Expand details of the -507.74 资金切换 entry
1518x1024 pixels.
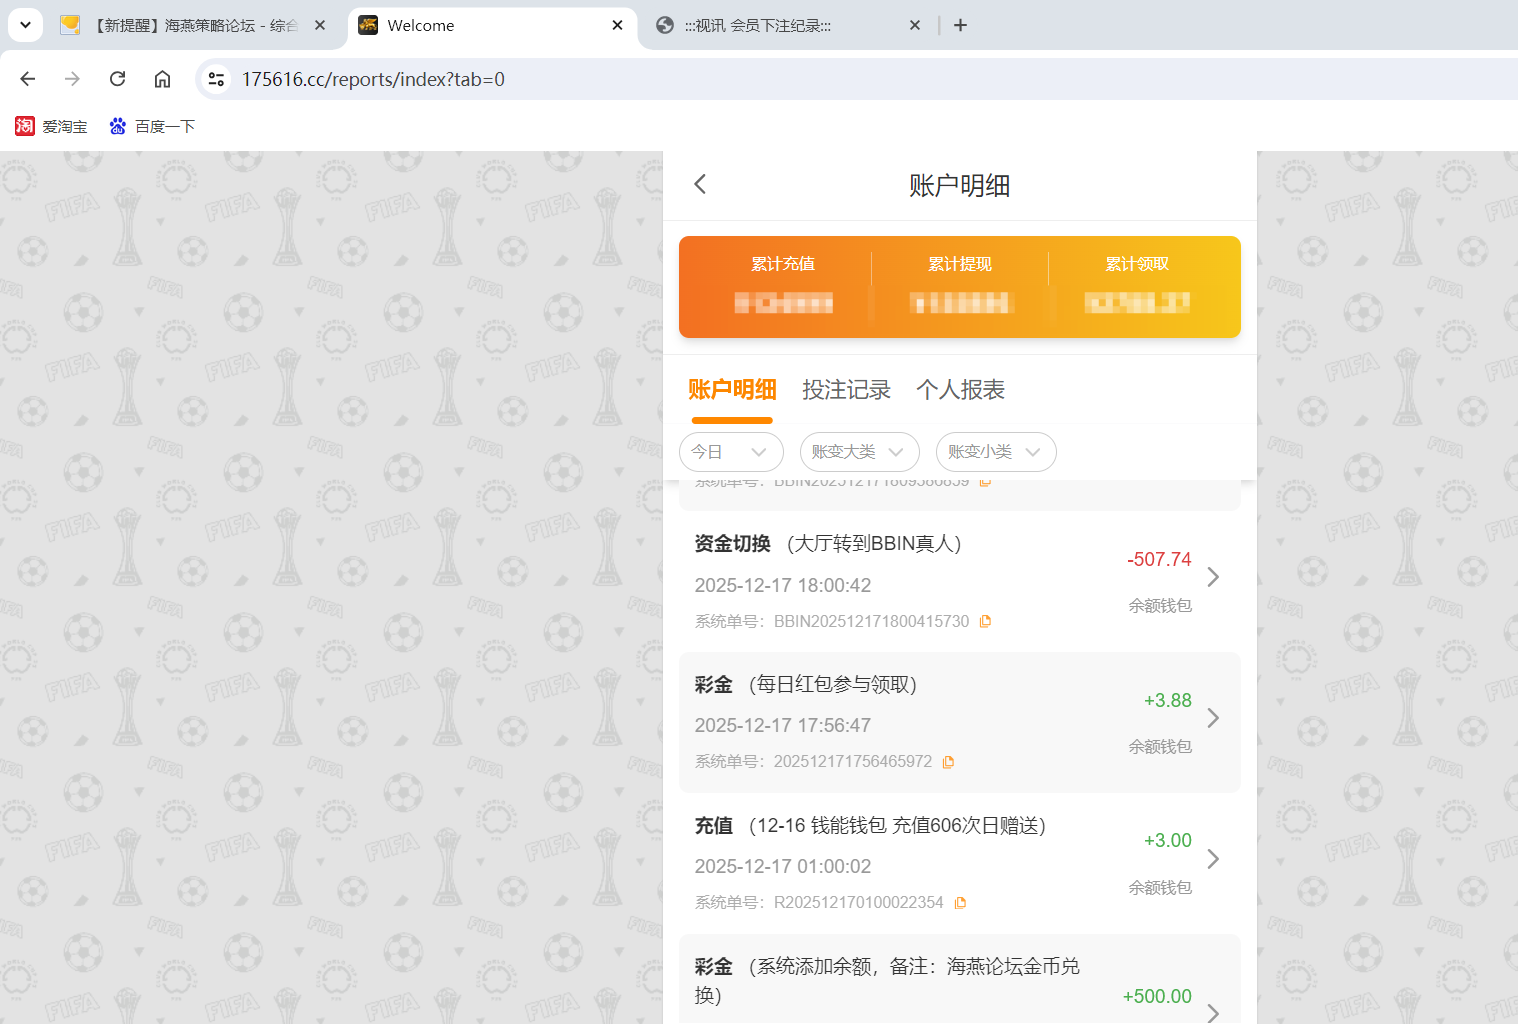click(x=1213, y=577)
